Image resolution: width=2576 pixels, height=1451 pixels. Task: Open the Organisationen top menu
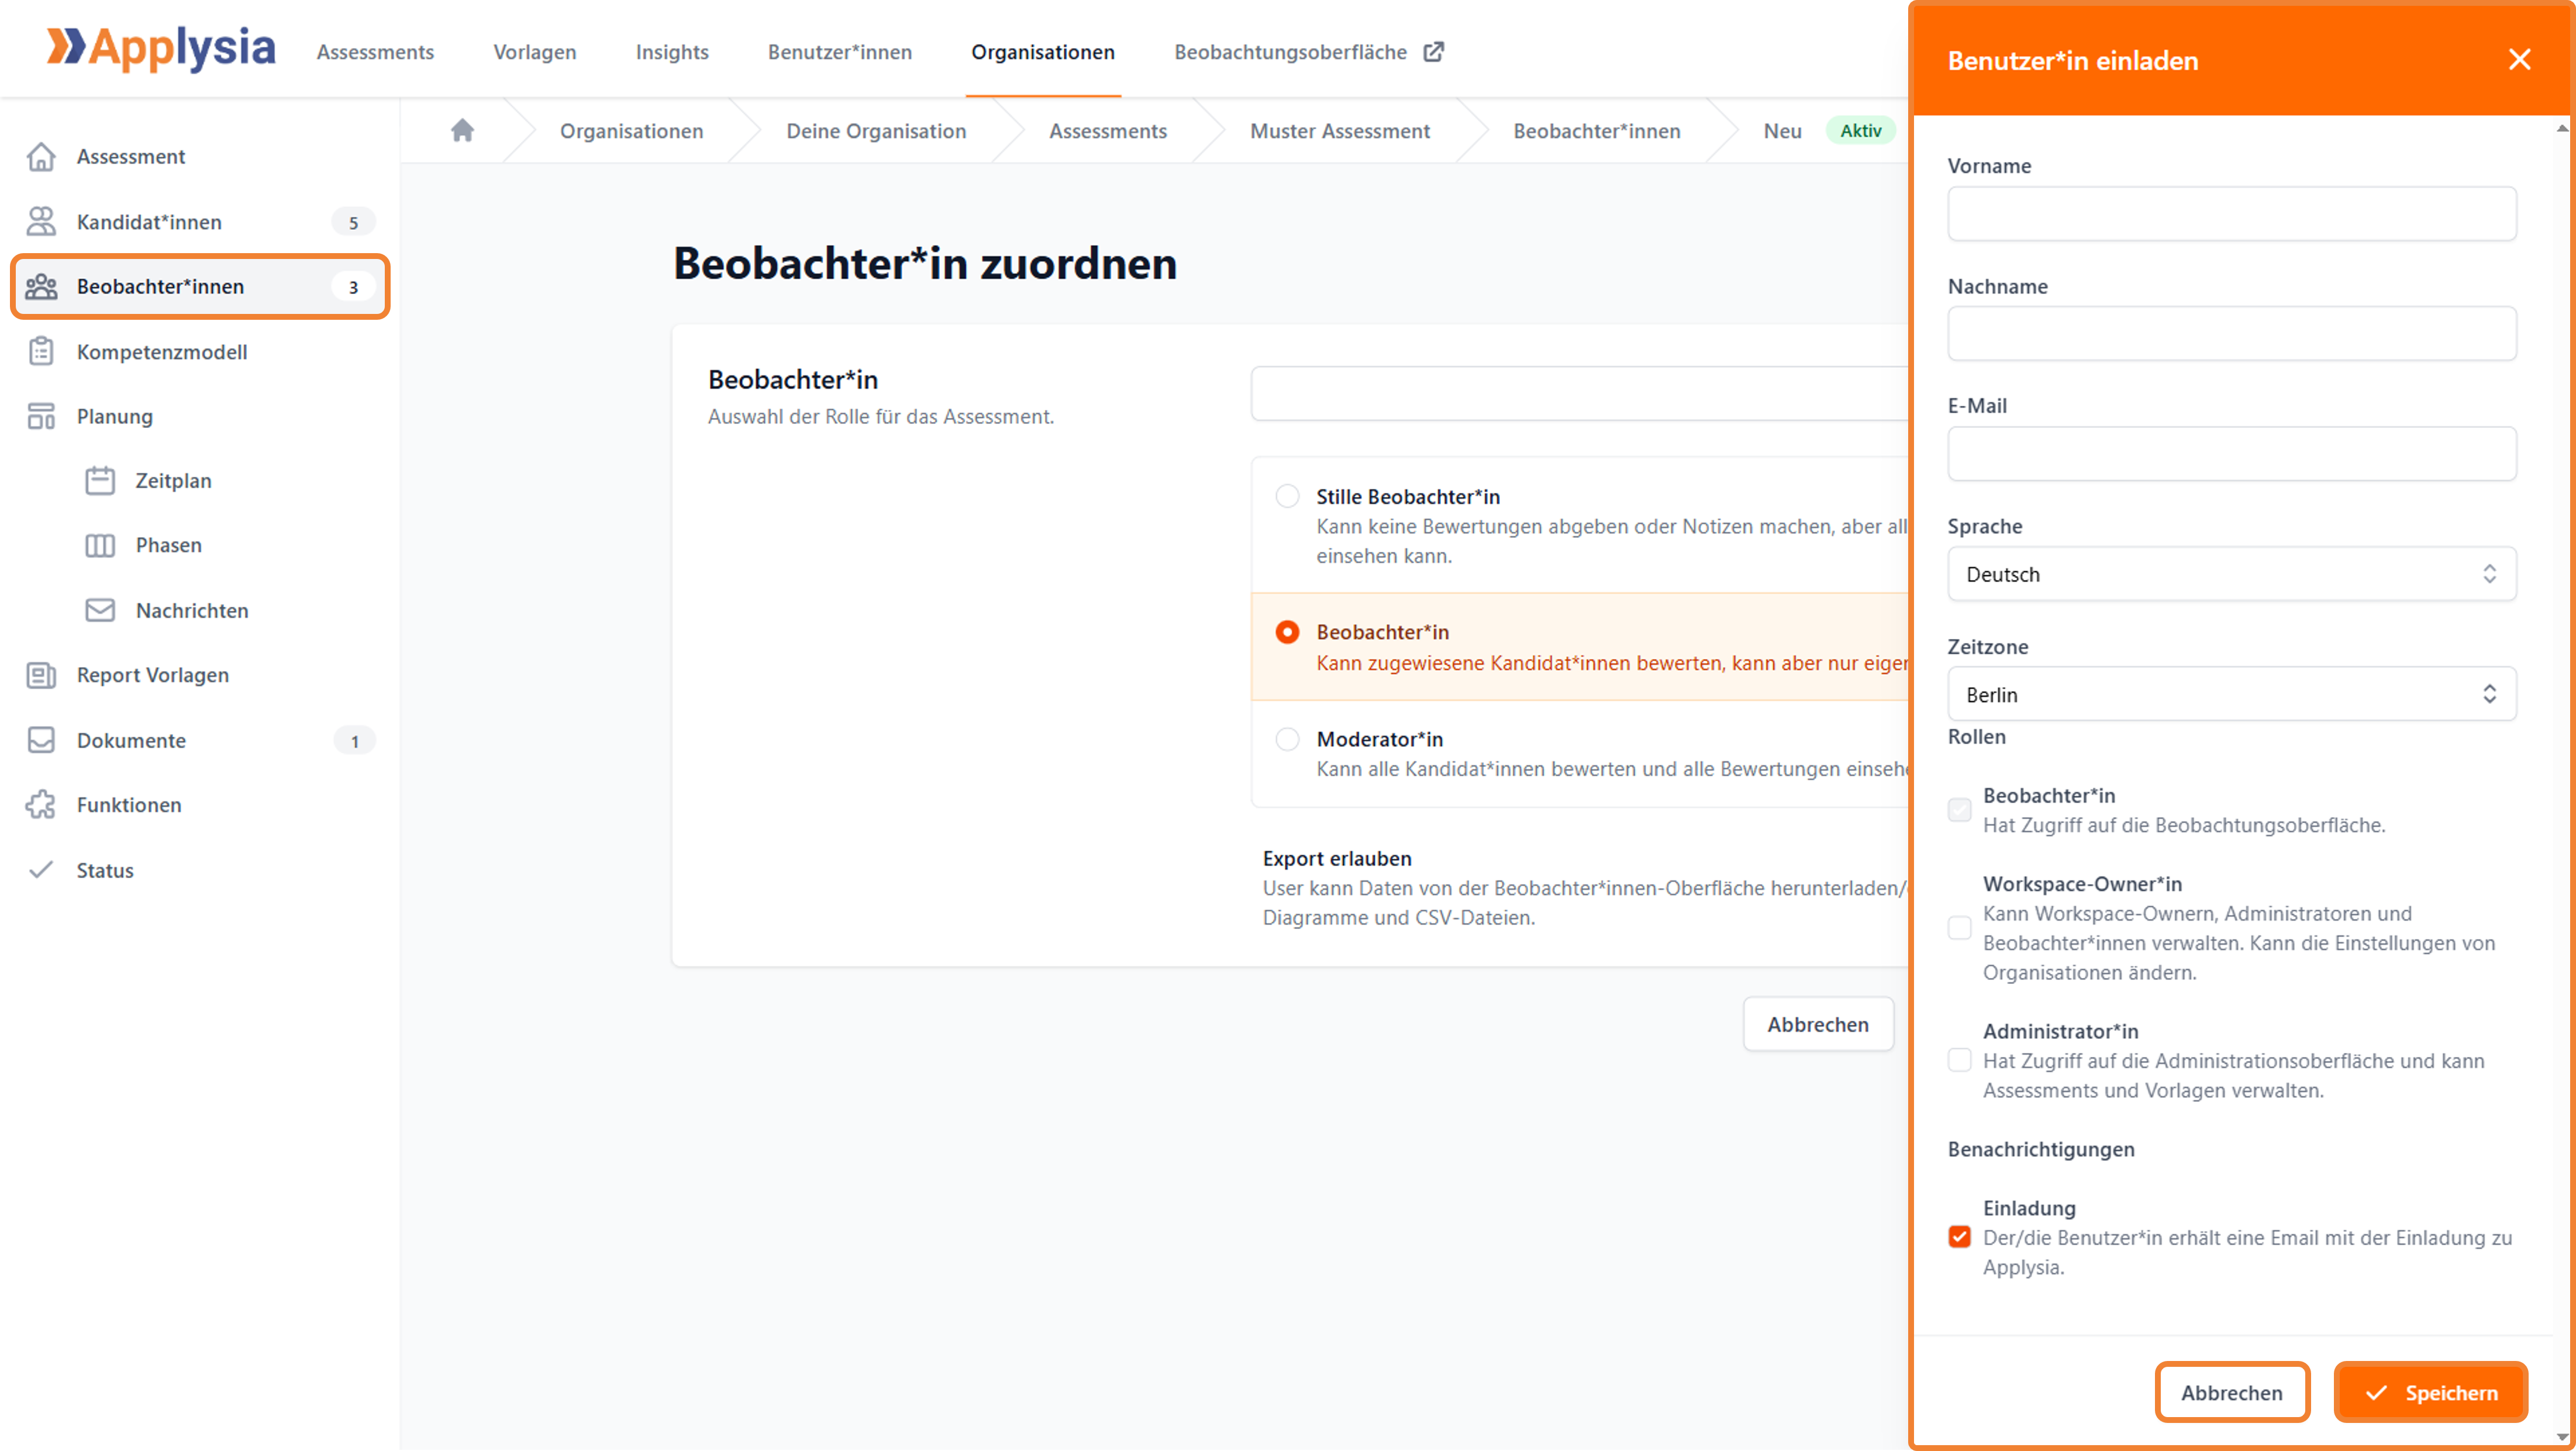(1042, 51)
